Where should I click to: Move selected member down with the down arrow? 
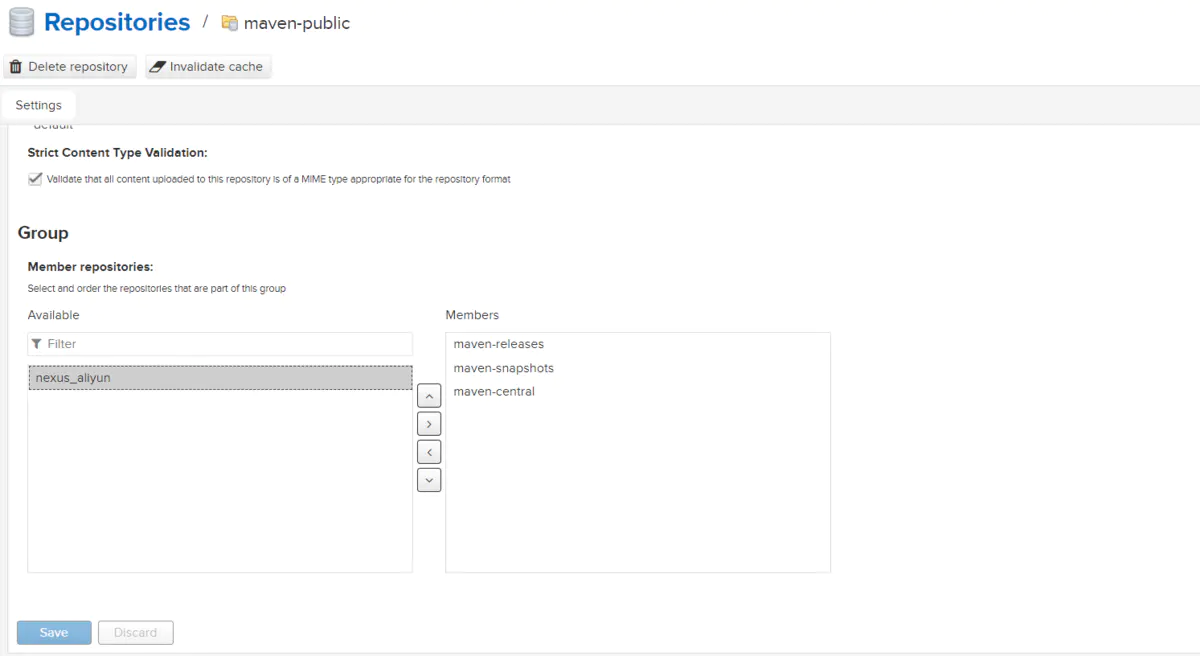point(429,480)
